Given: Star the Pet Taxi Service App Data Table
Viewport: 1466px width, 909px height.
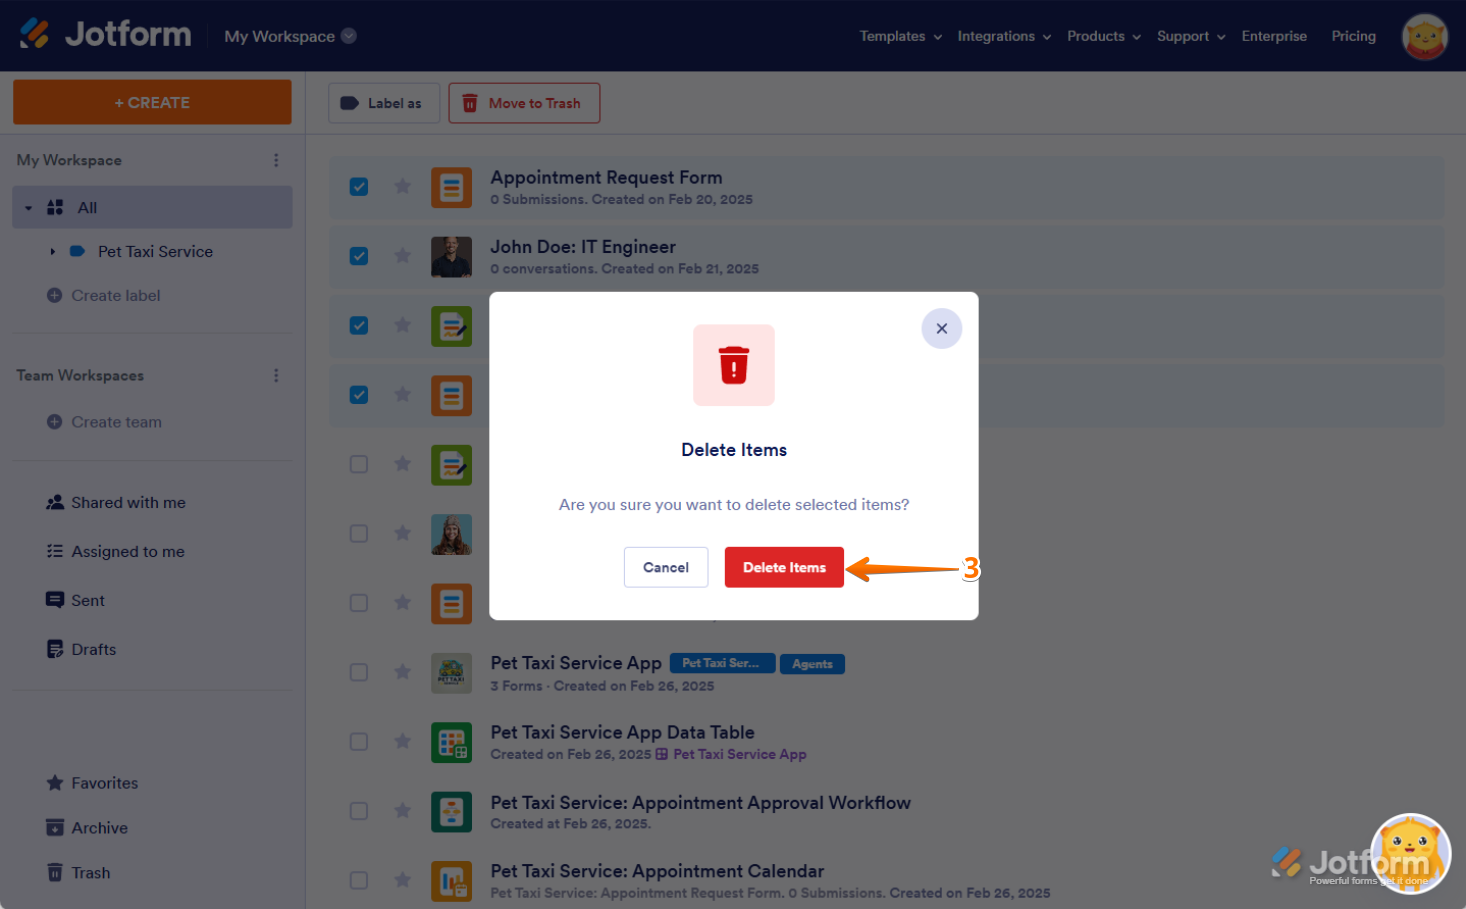Looking at the screenshot, I should [x=402, y=741].
